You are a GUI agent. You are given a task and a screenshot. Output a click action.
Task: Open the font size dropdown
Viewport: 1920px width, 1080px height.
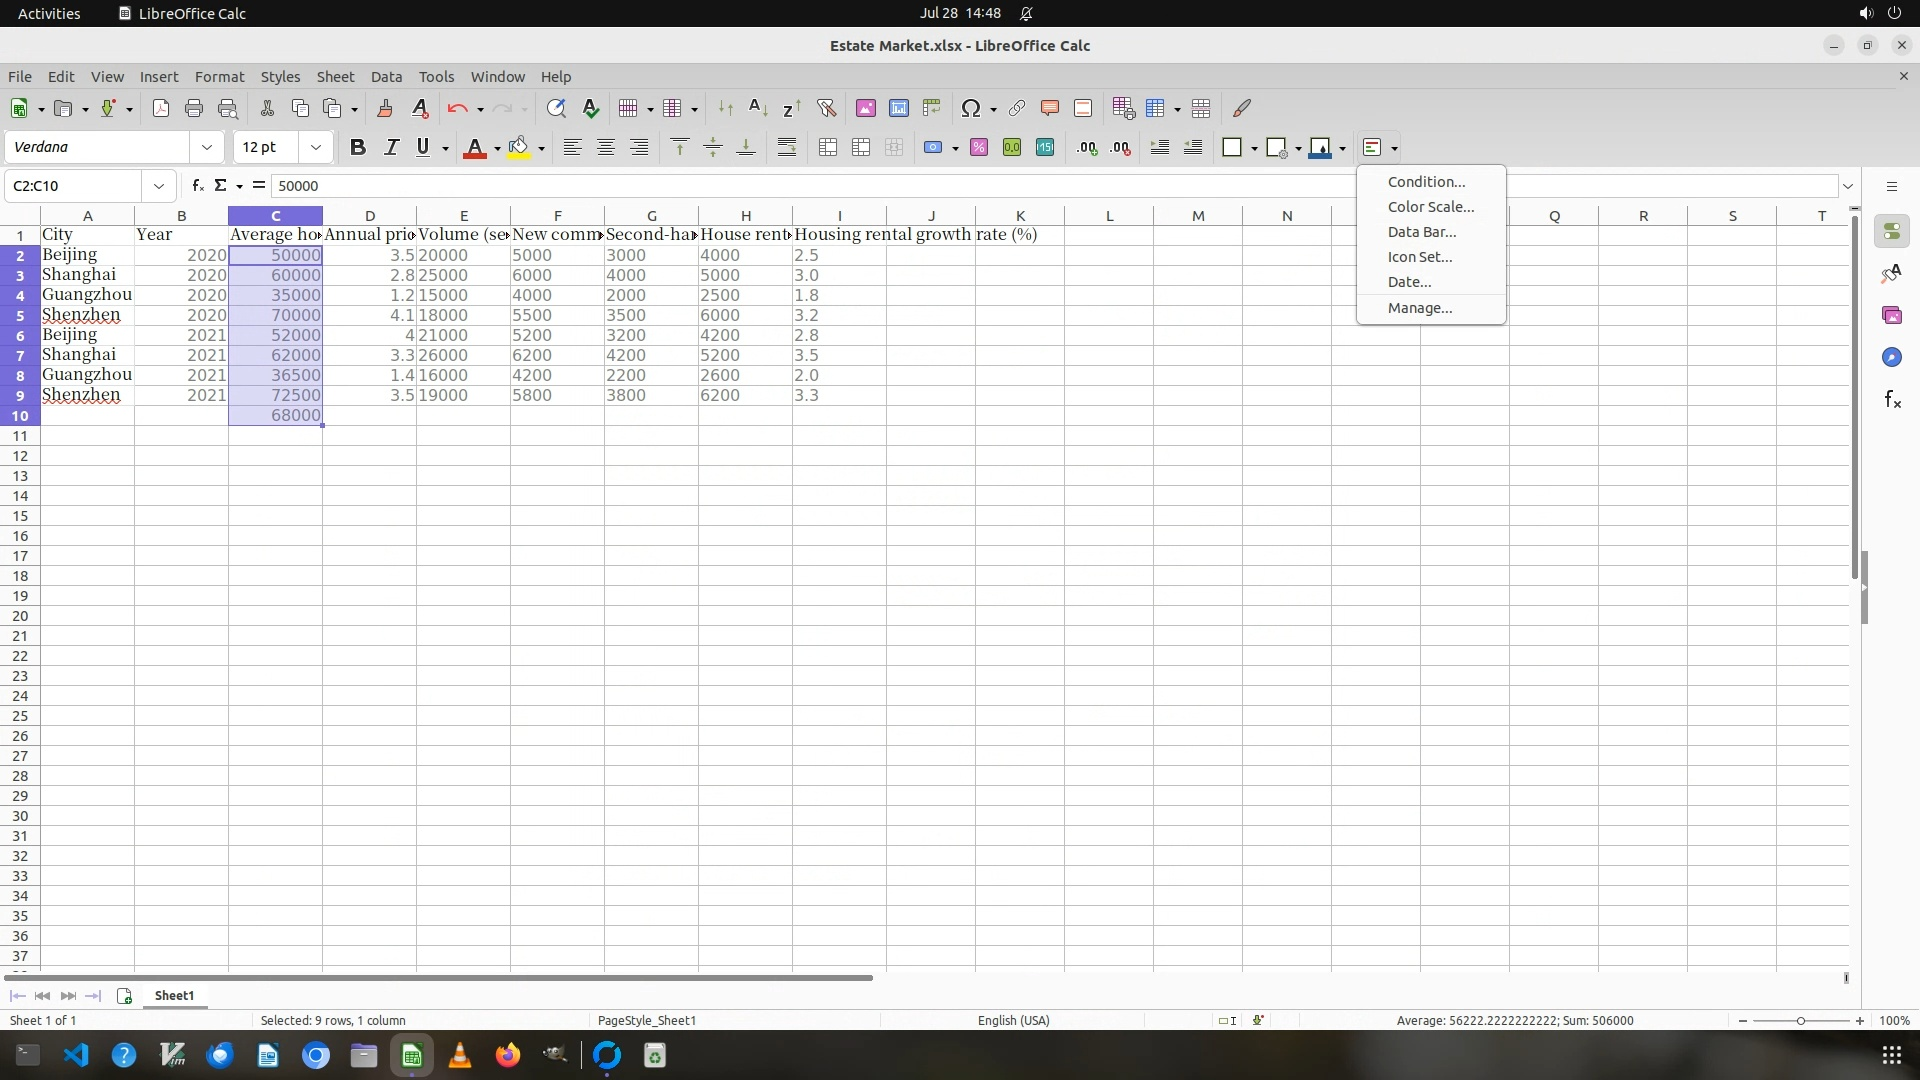(316, 148)
